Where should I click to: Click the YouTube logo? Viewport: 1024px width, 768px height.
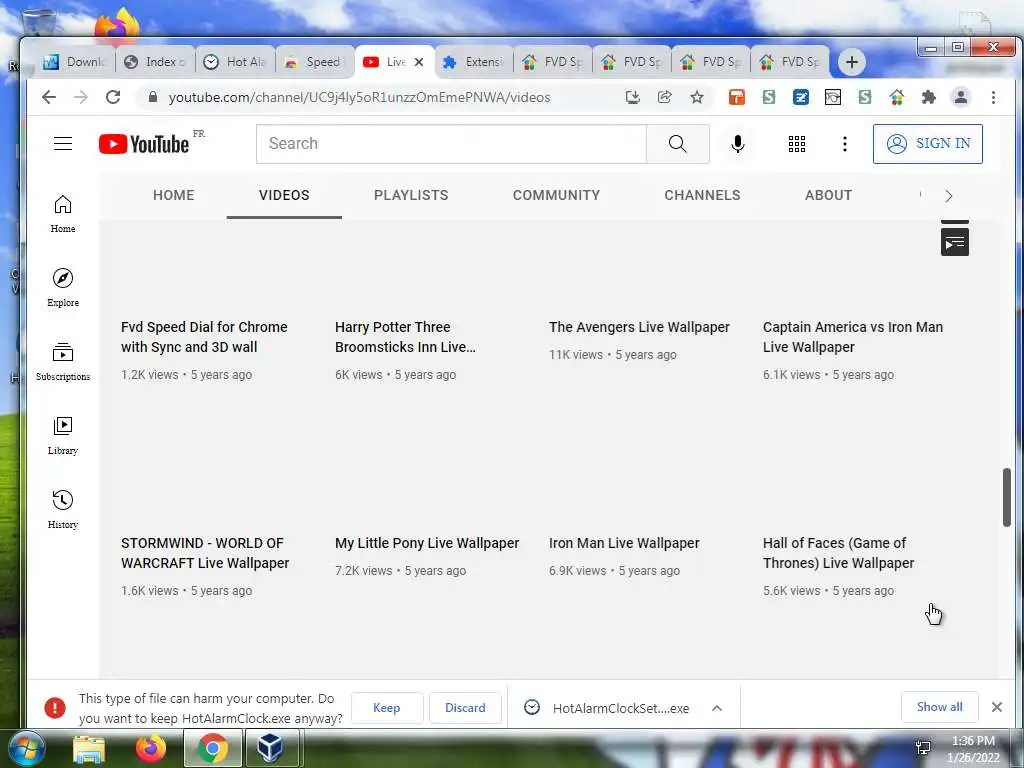144,144
